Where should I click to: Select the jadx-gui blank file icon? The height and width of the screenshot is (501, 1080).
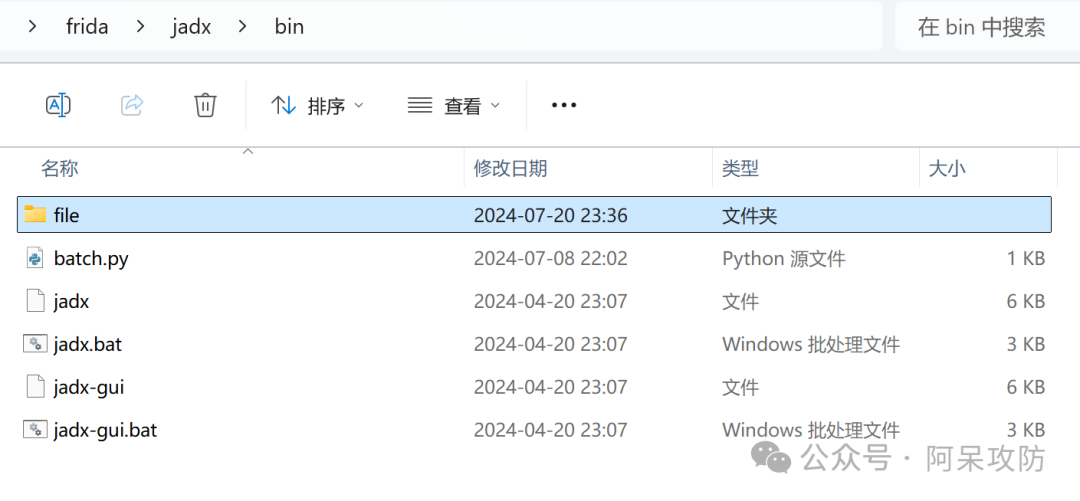point(35,387)
